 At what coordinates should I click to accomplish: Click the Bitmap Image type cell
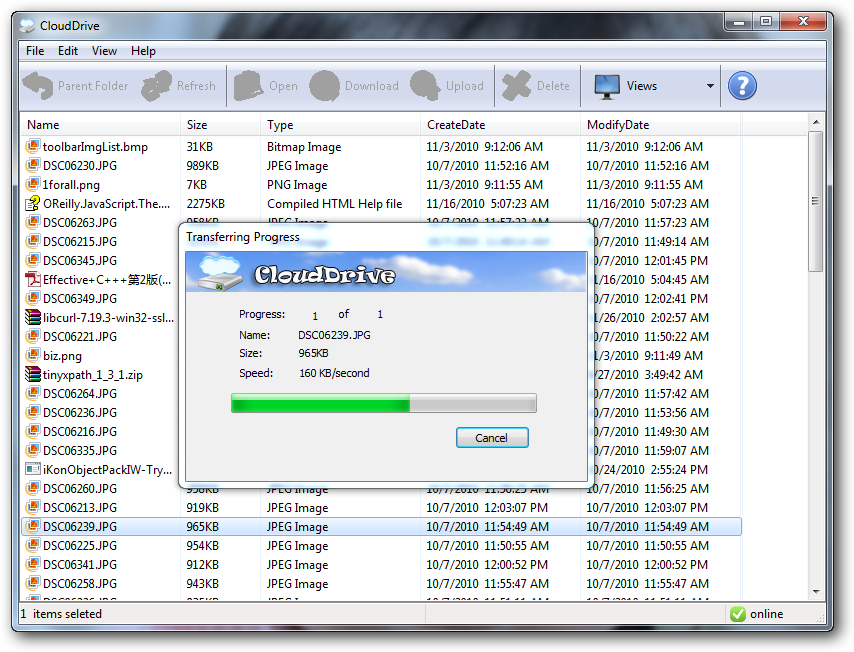[304, 147]
